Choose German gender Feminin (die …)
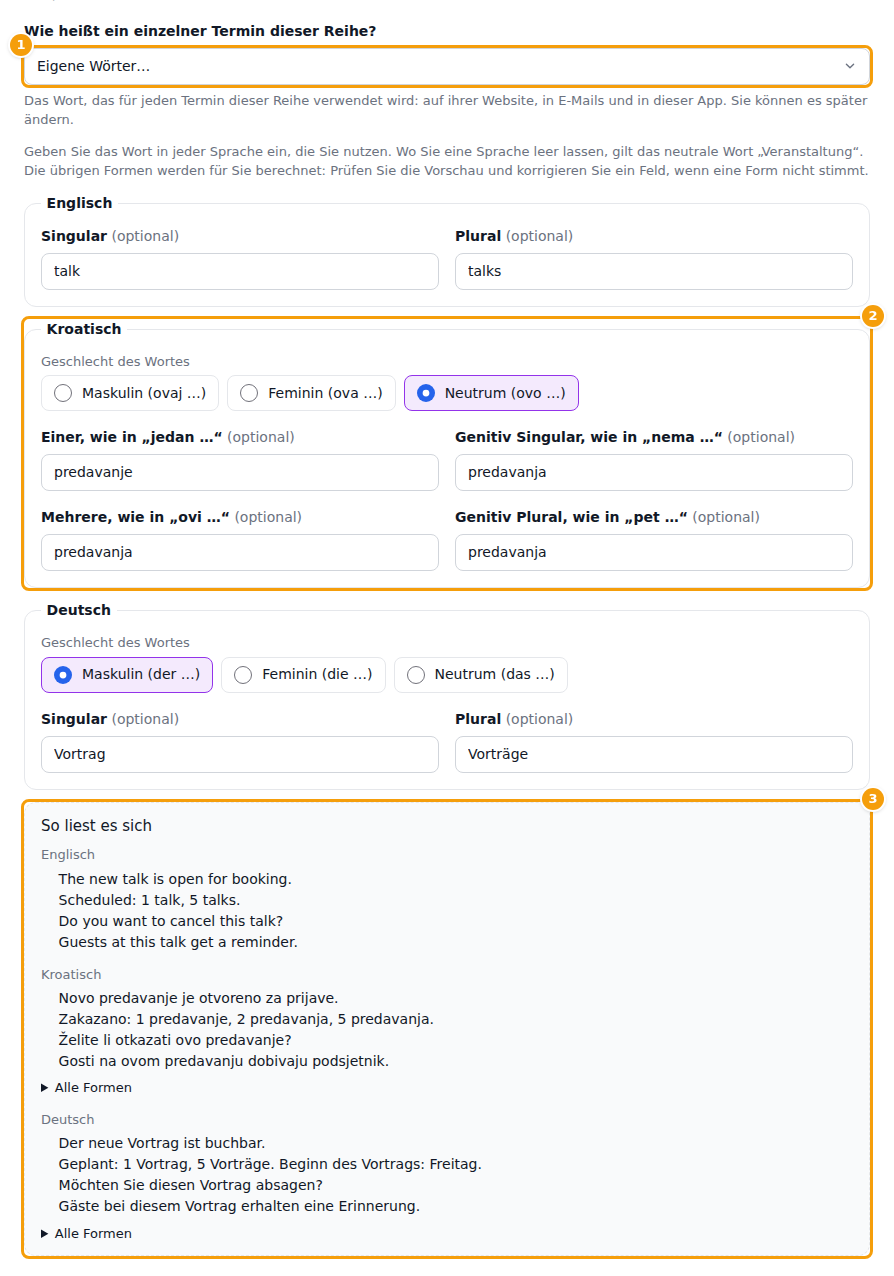Screen dimensions: 894x1276 click(x=303, y=675)
